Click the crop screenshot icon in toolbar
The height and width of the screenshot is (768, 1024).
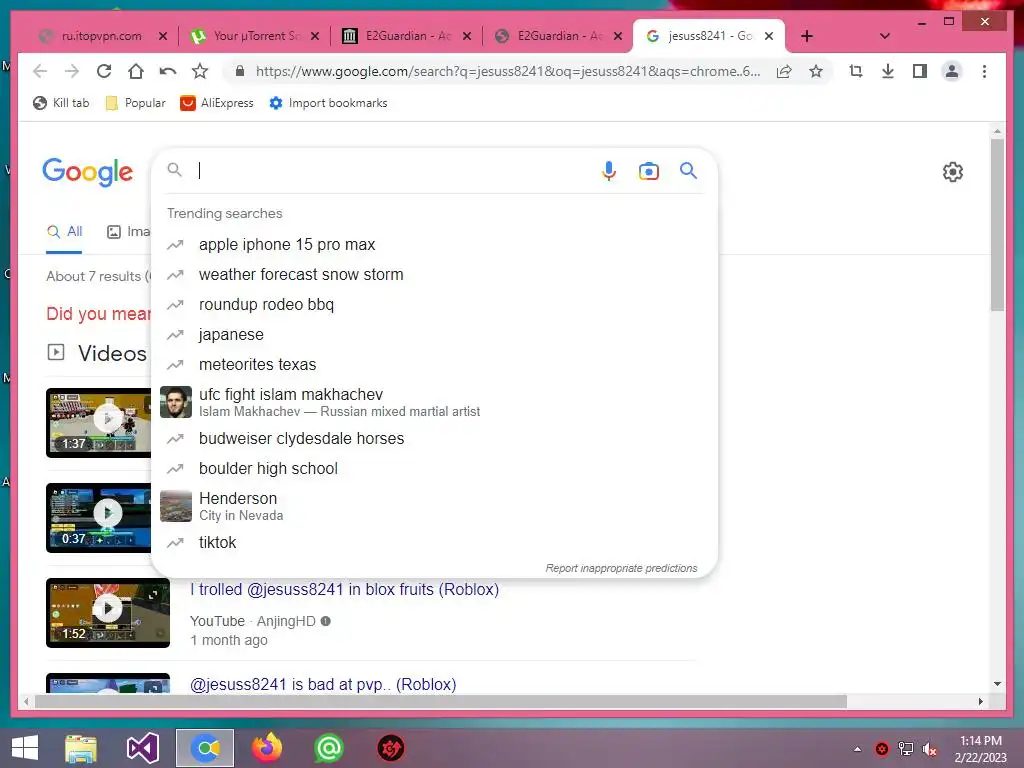(856, 71)
